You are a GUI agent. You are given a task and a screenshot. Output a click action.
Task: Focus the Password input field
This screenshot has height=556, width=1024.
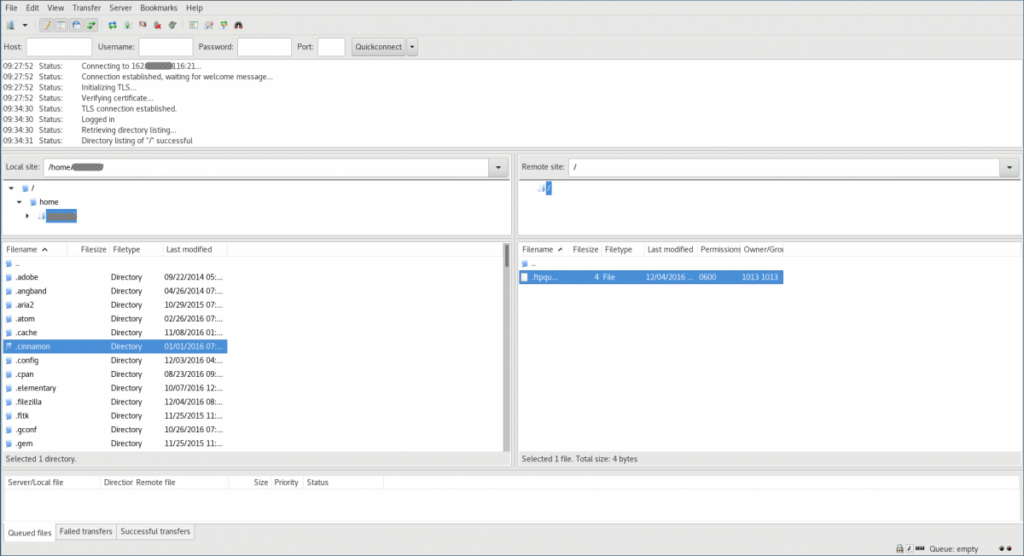264,47
